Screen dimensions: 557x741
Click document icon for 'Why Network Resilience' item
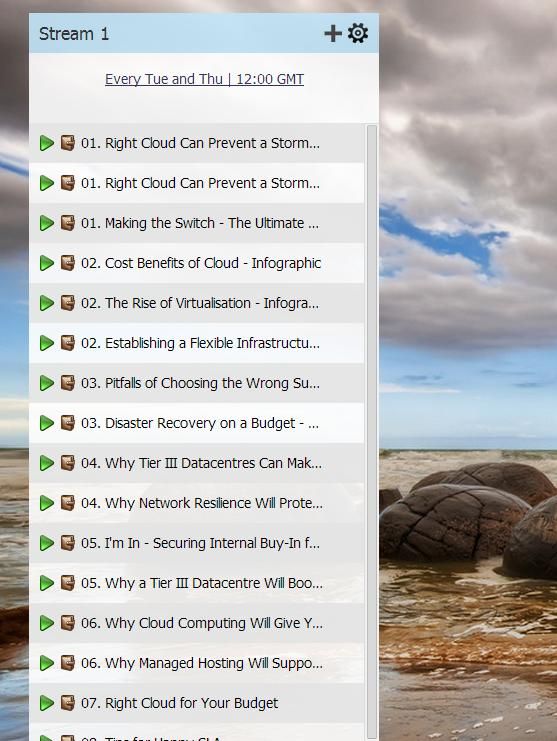(x=68, y=503)
